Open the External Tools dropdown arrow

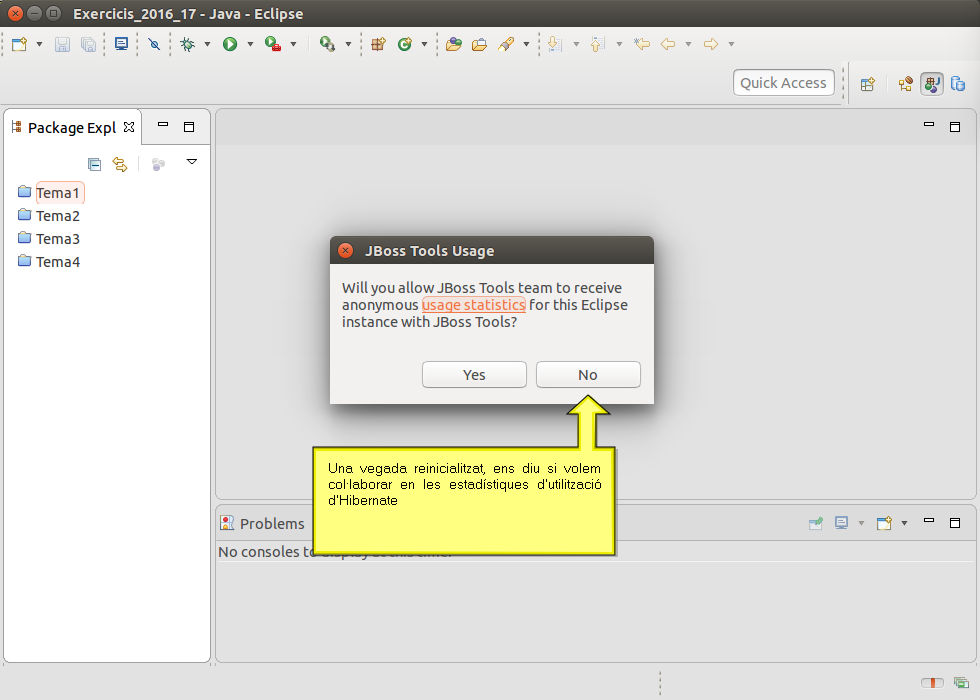(348, 44)
